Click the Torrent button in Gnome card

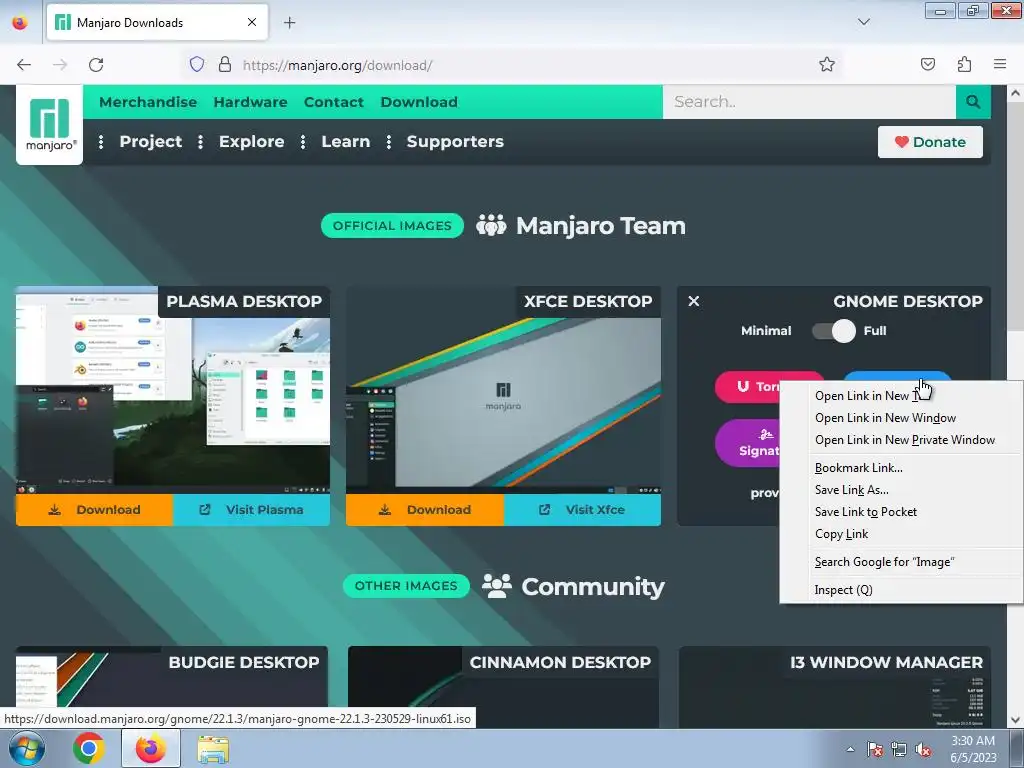748,387
